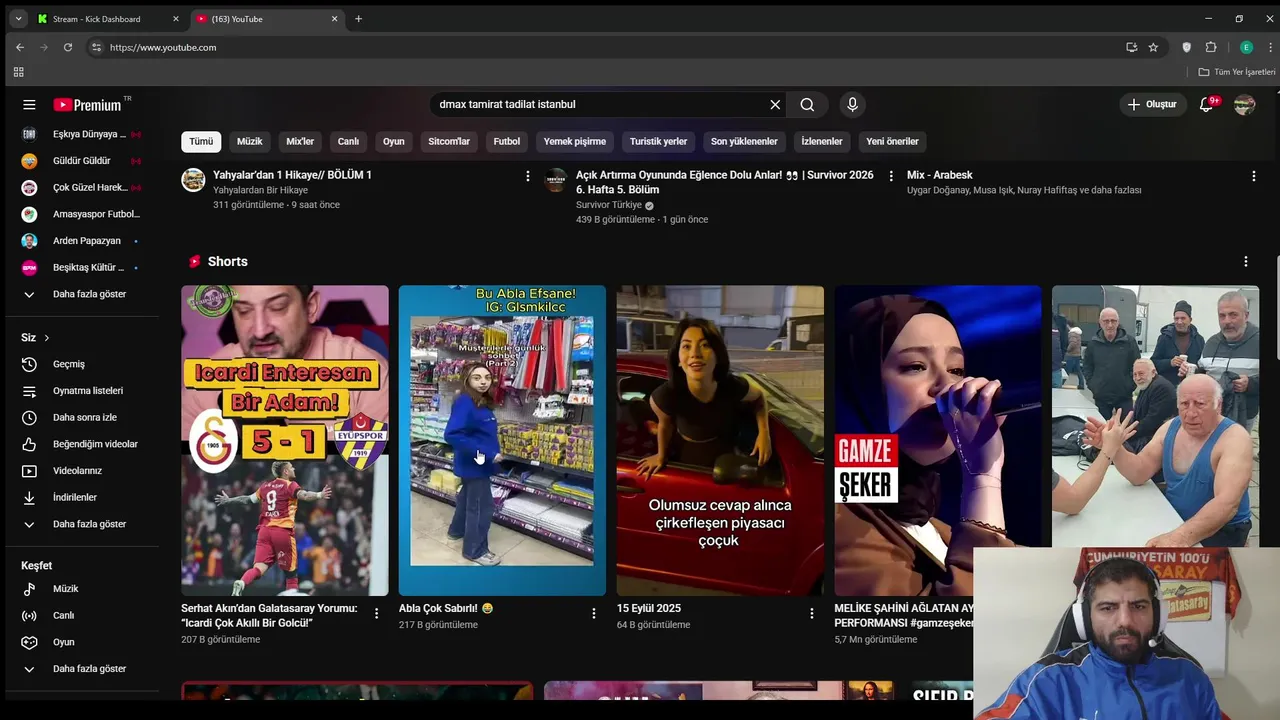Image resolution: width=1280 pixels, height=720 pixels.
Task: Open options for Survivor 2026 video
Action: [891, 176]
